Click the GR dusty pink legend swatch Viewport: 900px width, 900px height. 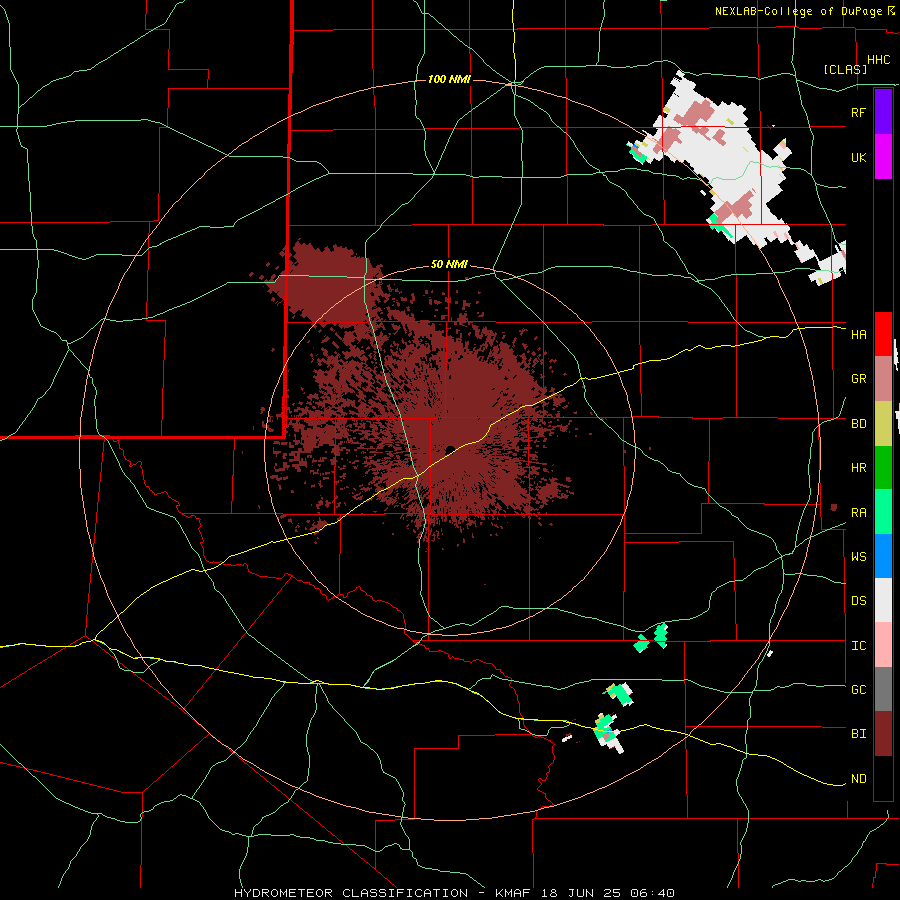883,378
